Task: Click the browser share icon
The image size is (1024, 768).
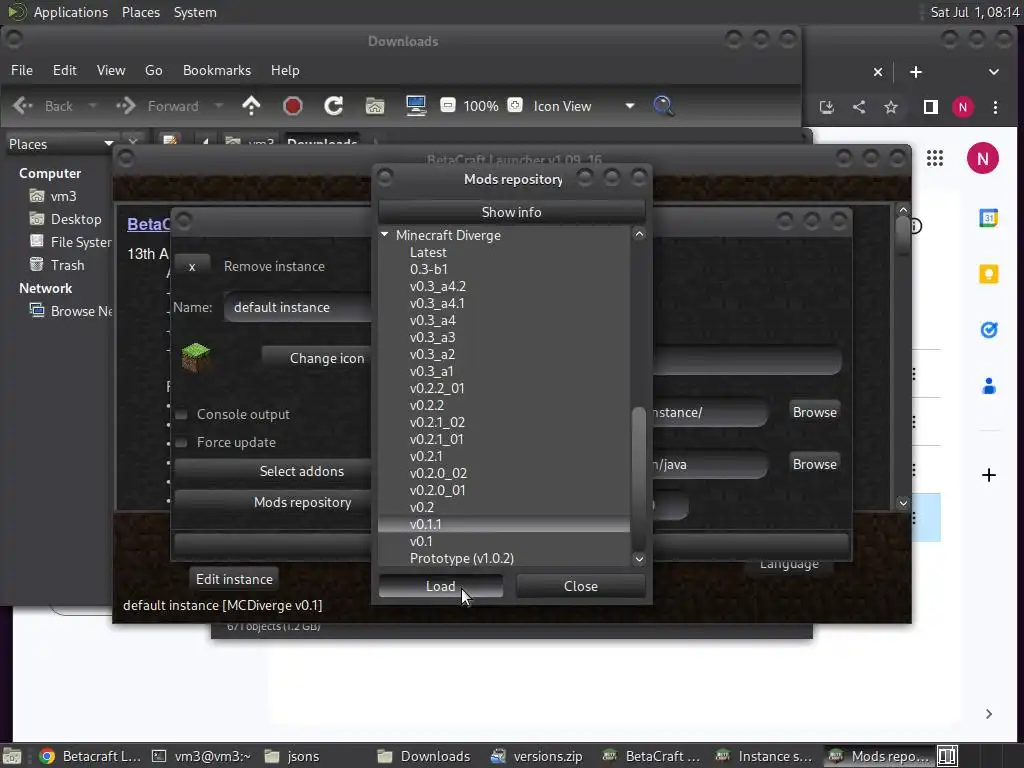Action: tap(859, 107)
